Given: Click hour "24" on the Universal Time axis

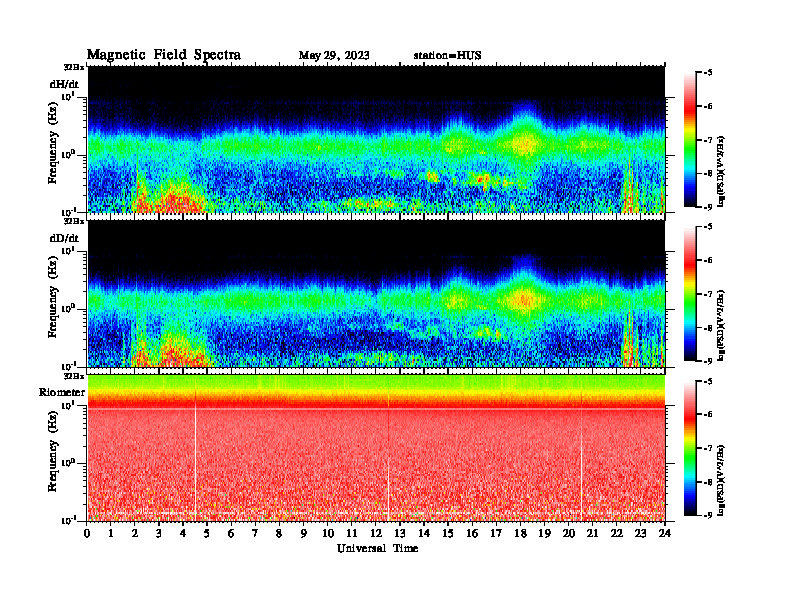Looking at the screenshot, I should (665, 534).
